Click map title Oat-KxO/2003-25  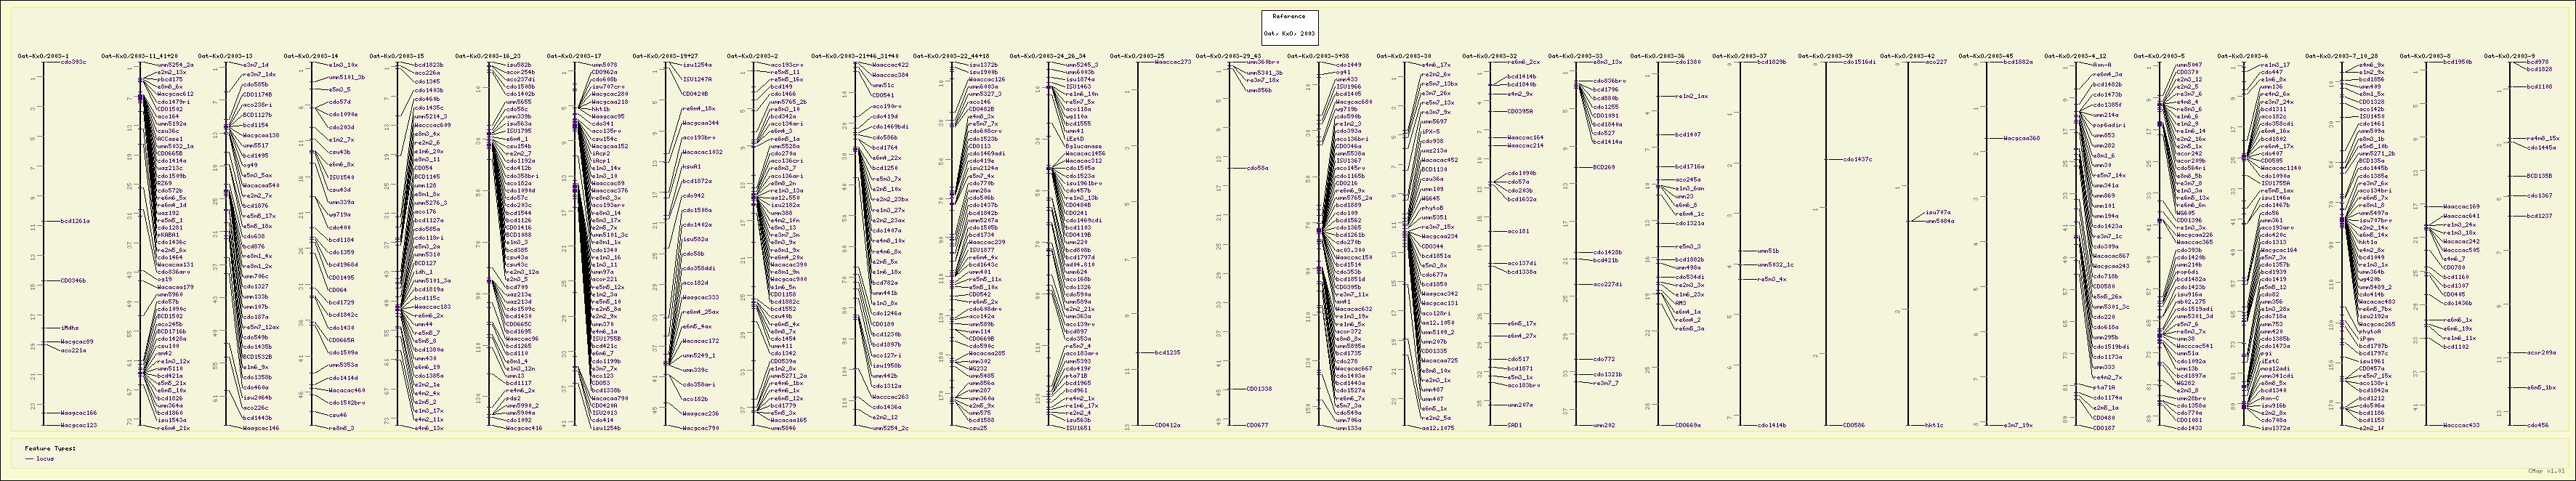point(1137,56)
